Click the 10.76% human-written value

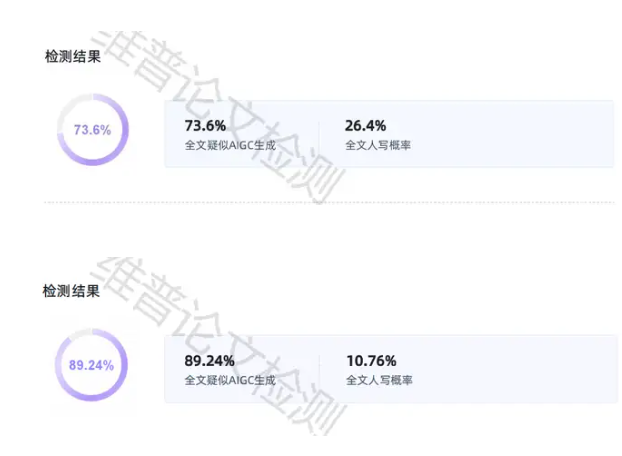371,361
